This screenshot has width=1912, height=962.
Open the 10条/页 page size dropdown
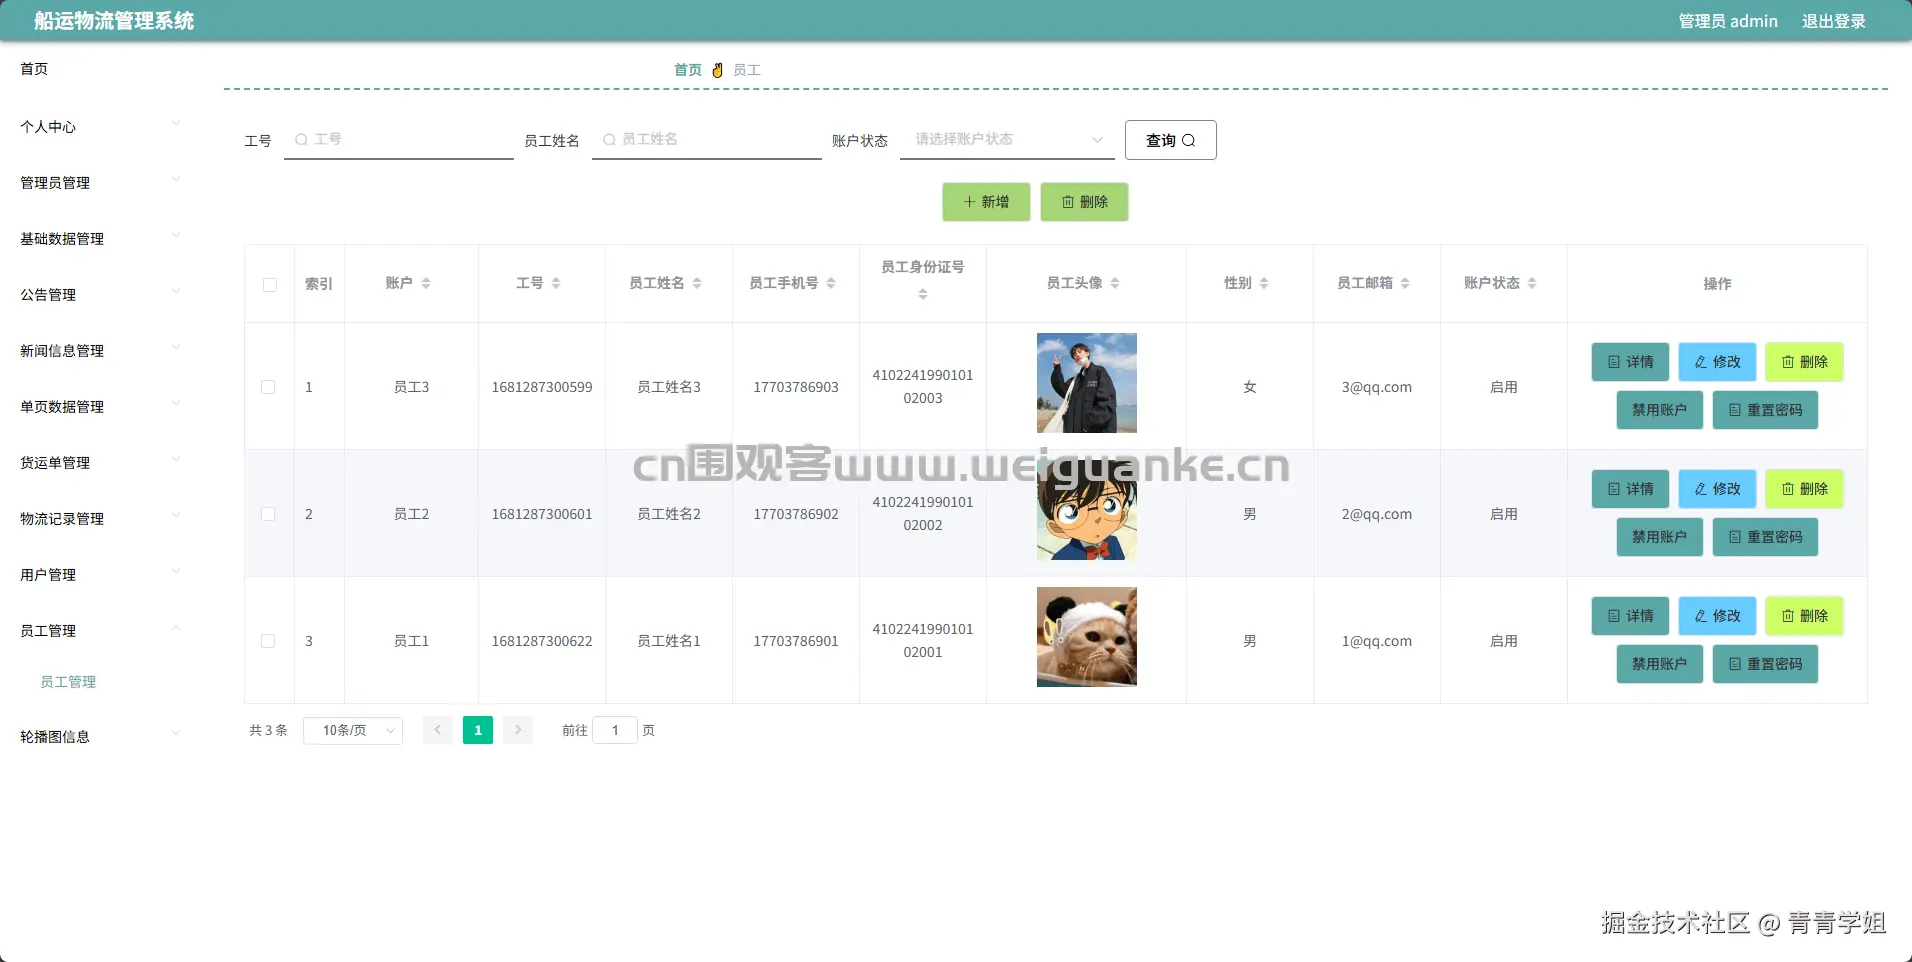353,731
